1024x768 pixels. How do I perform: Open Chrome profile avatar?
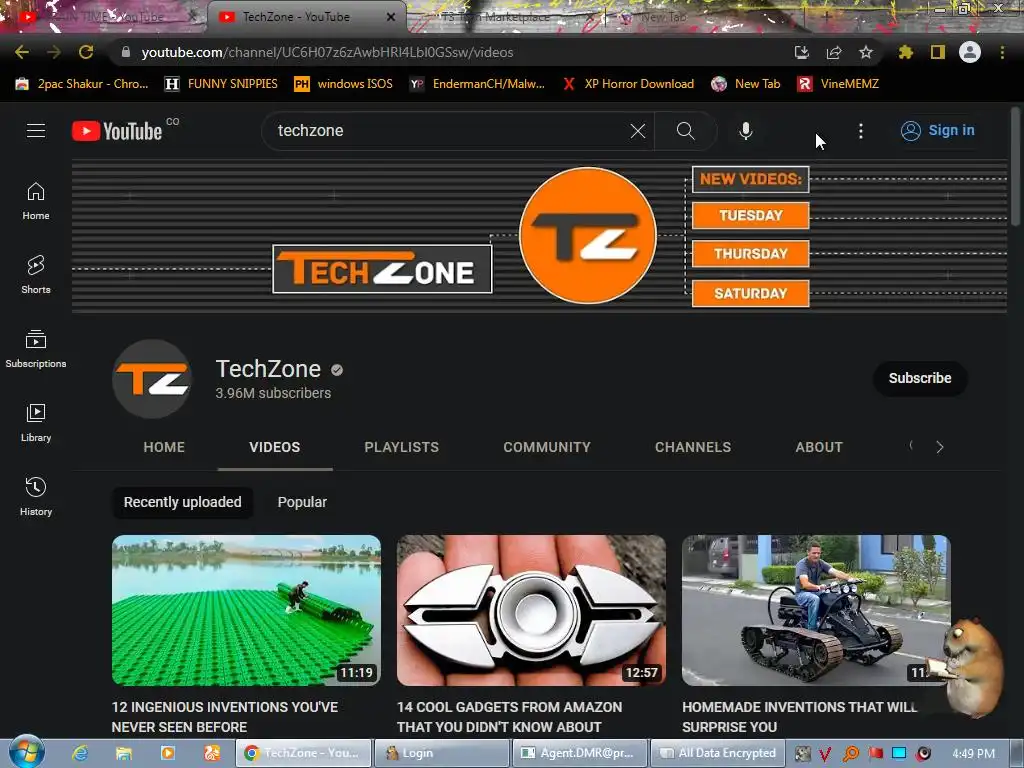pyautogui.click(x=970, y=52)
